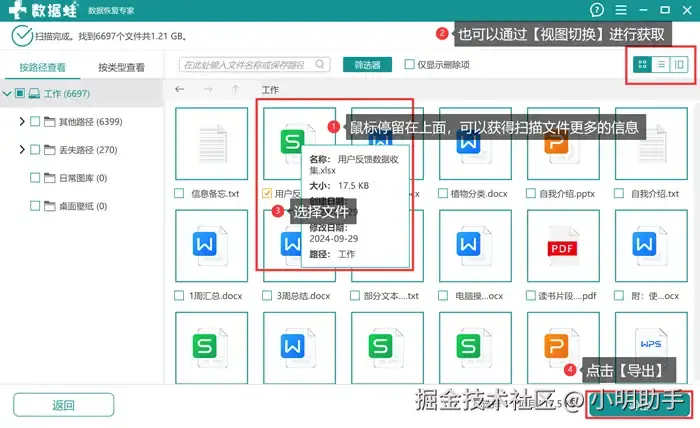700x428 pixels.
Task: Click the folder icon for 丢失路径
Action: [x=50, y=150]
